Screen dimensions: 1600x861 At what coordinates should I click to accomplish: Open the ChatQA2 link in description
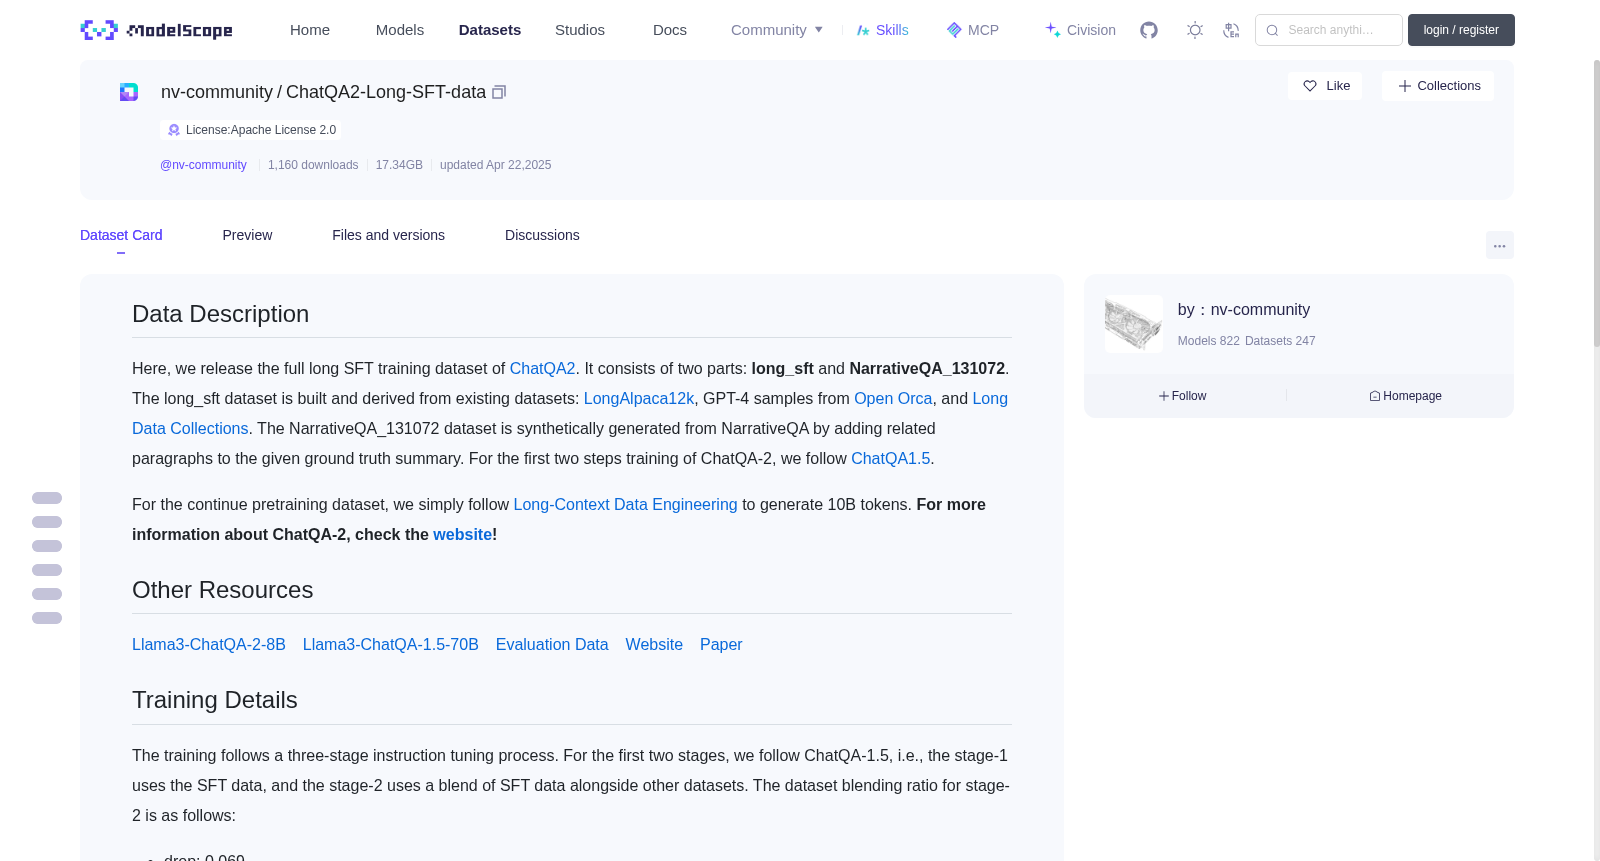(542, 369)
